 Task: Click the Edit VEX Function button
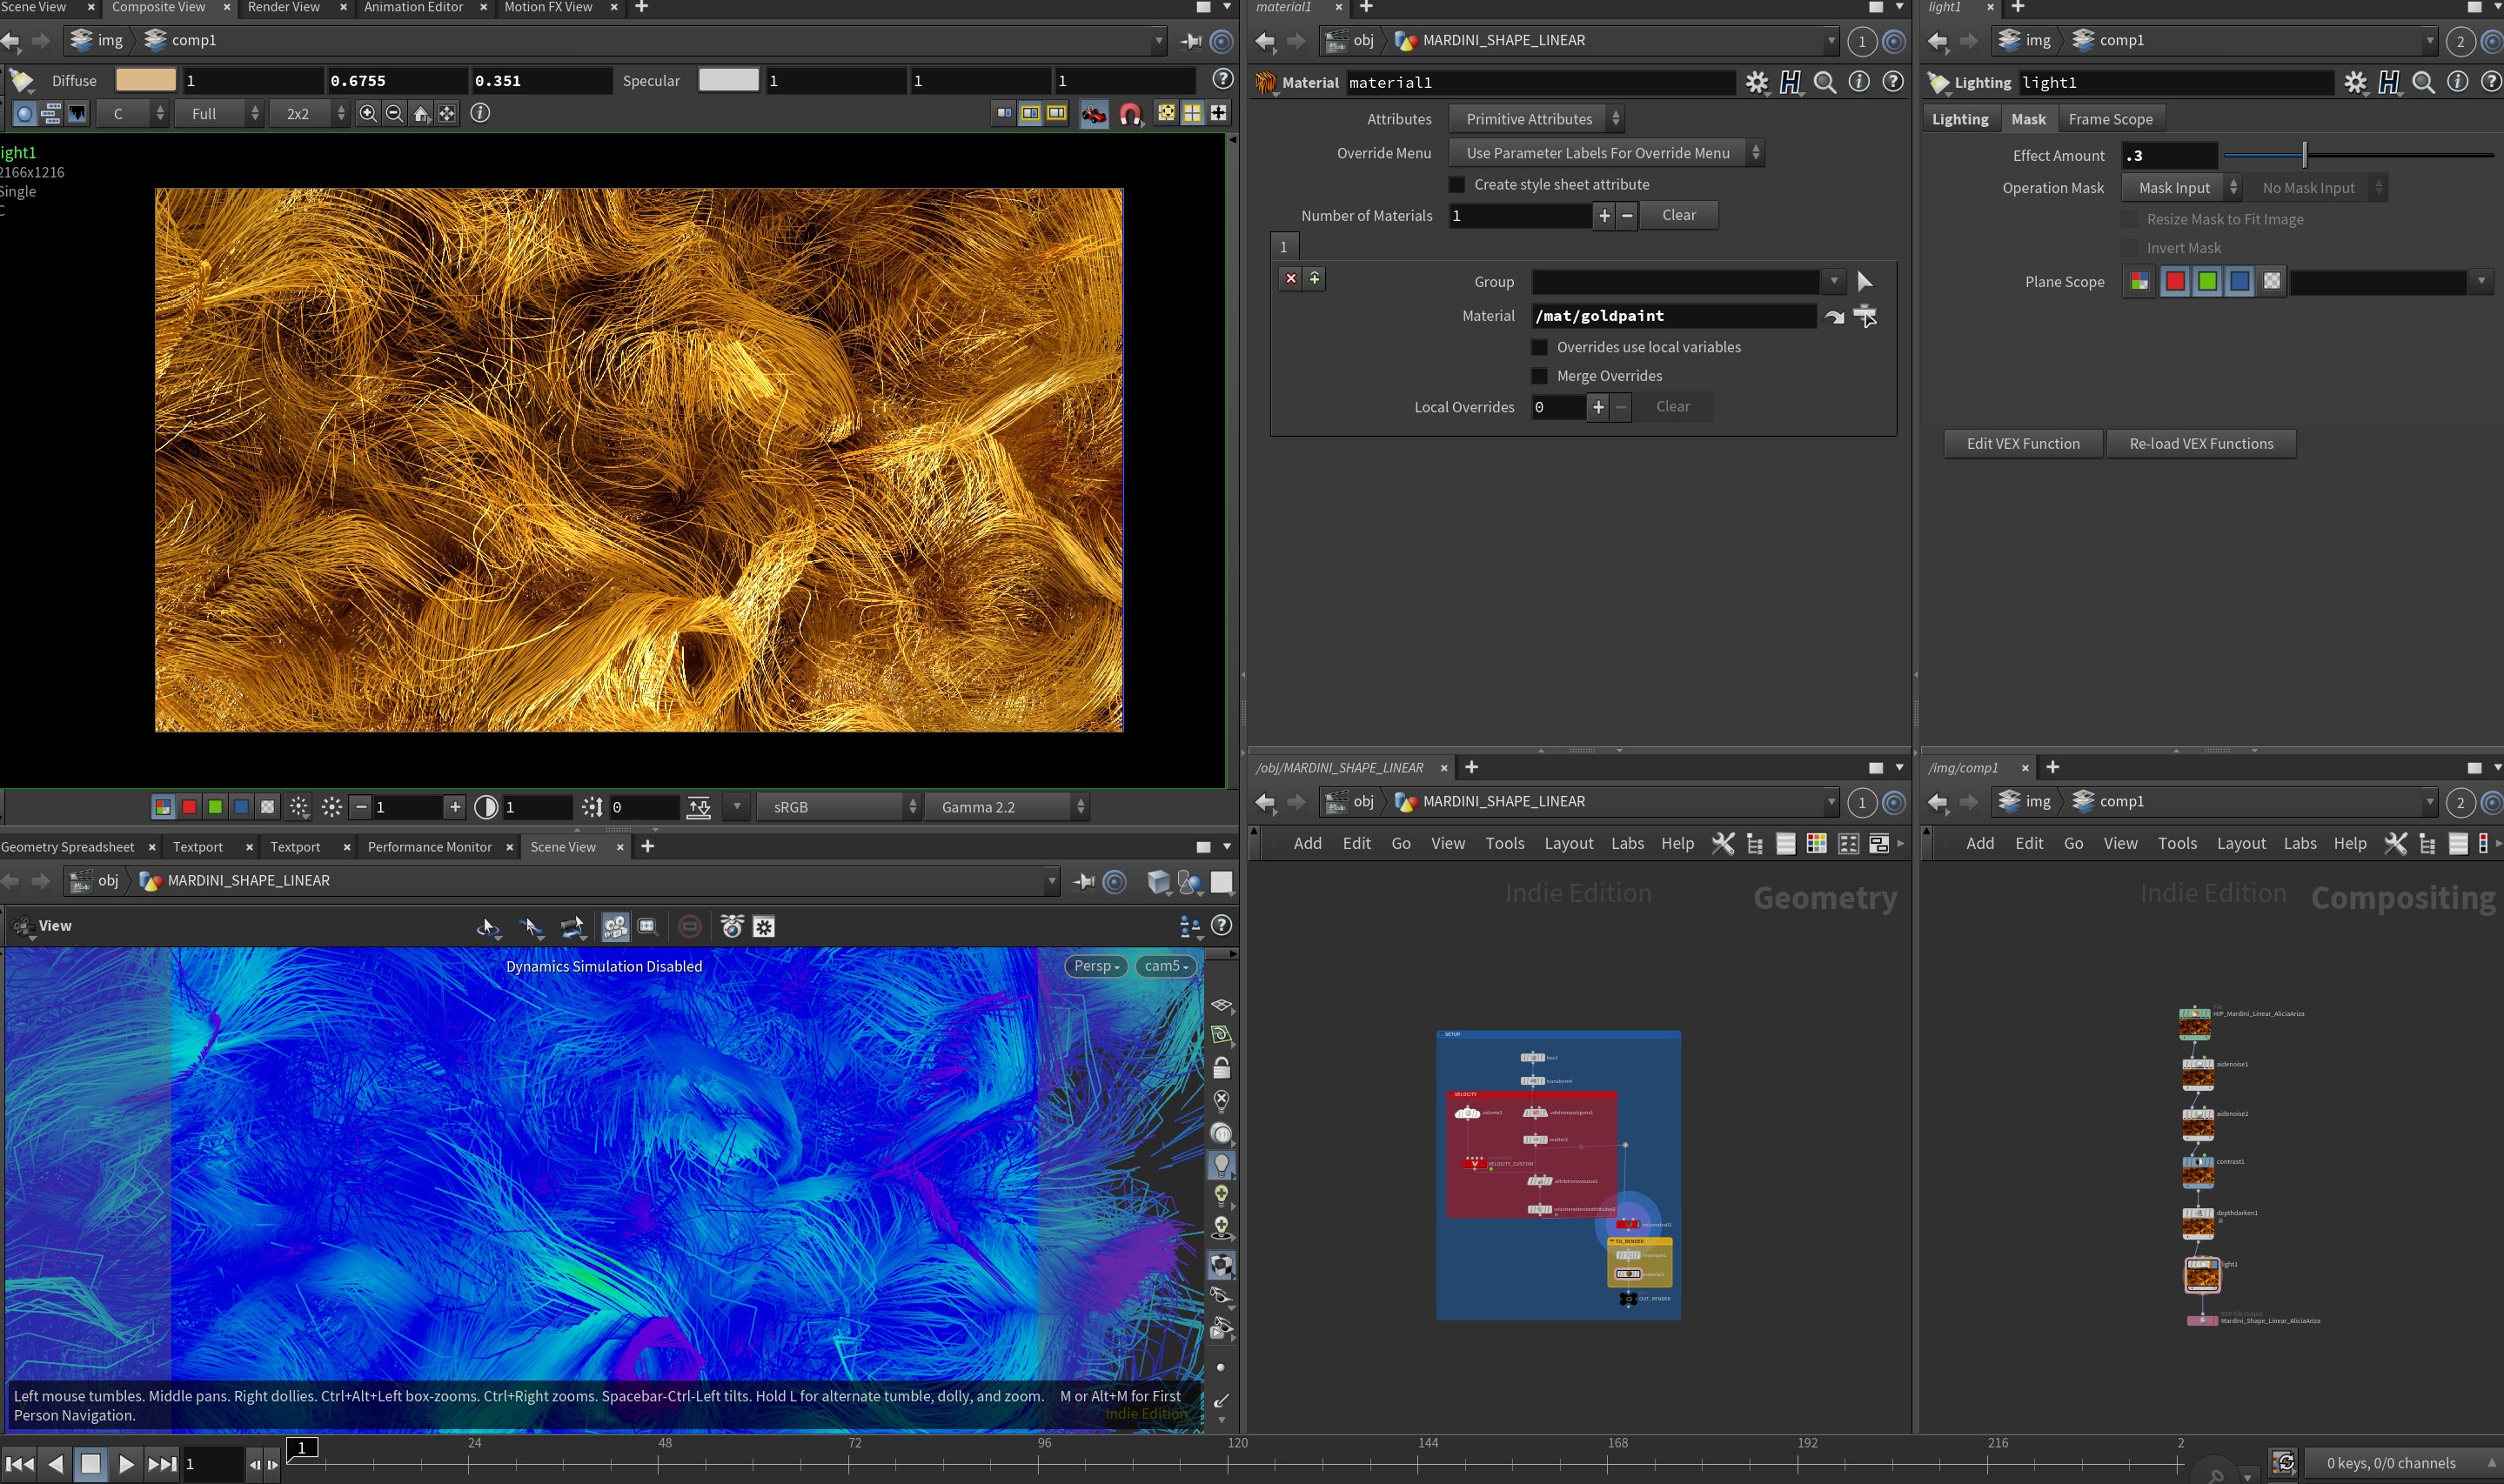click(x=2023, y=444)
